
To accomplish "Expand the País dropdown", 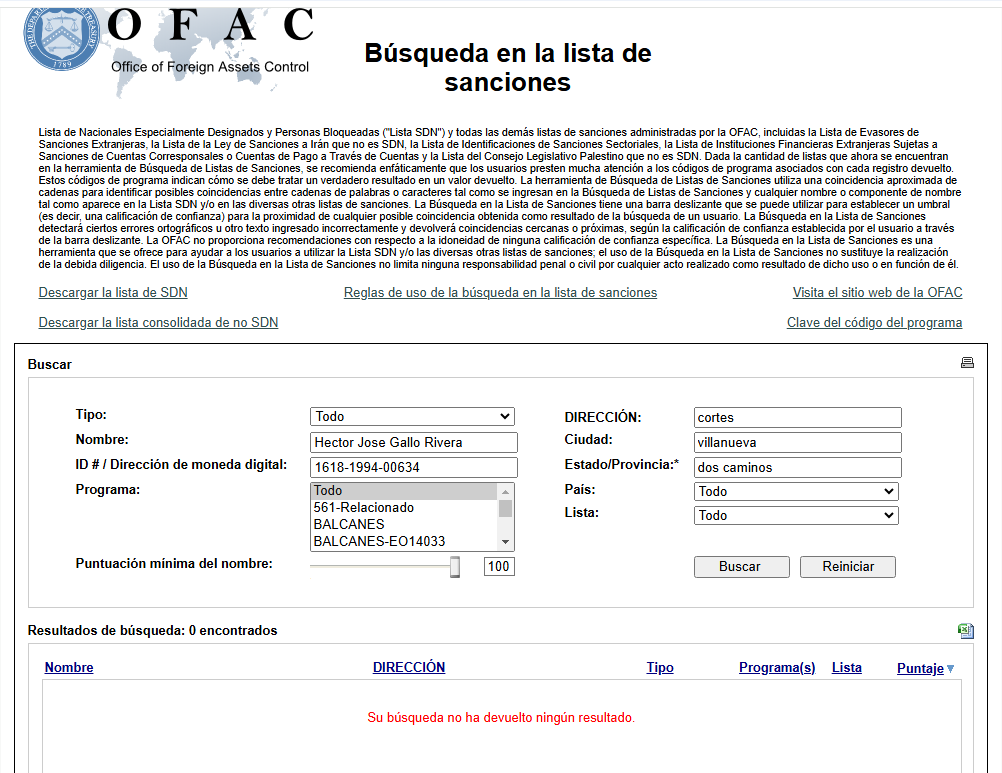I will (x=796, y=492).
